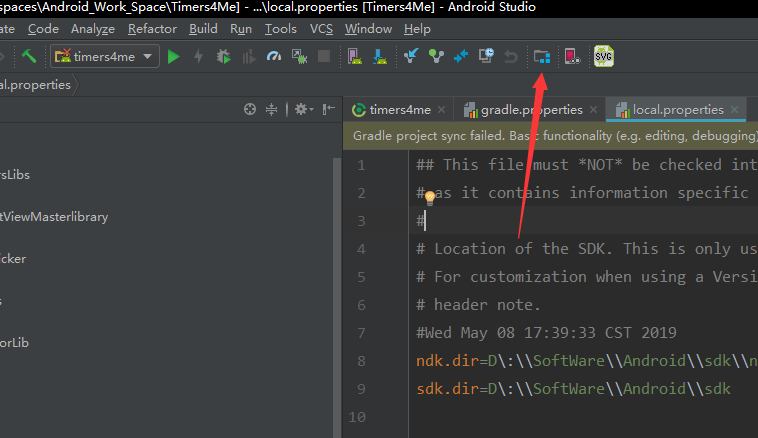758x438 pixels.
Task: Click VCS Commit branch icon
Action: coord(436,57)
